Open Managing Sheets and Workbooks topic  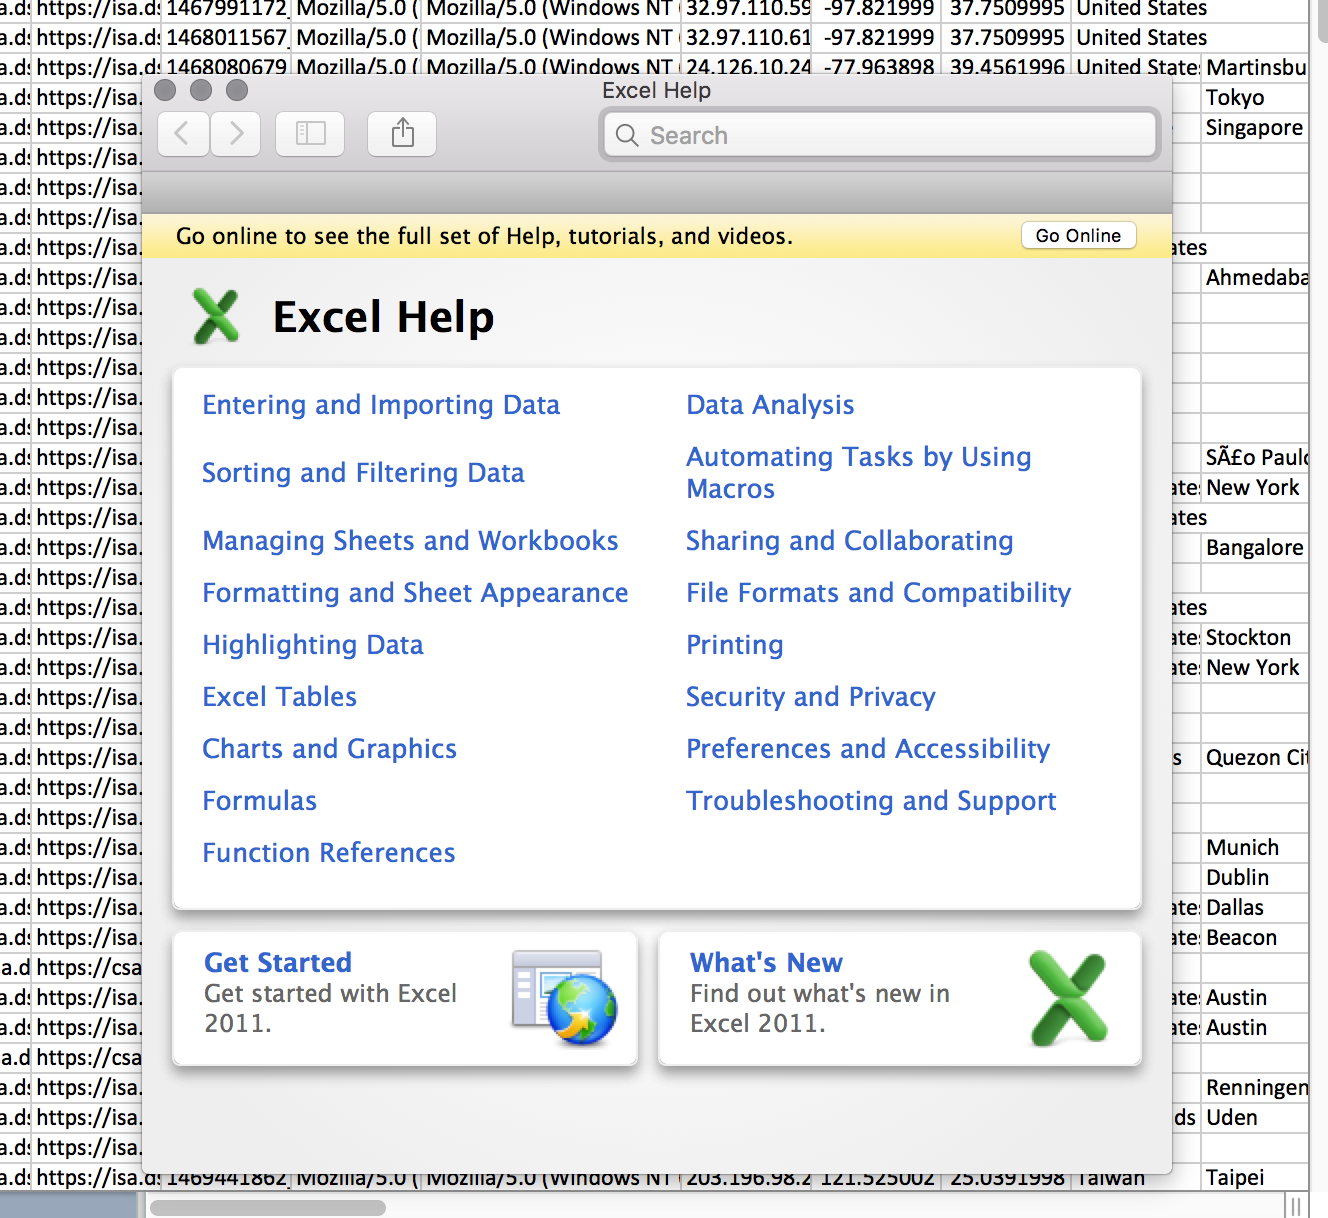(x=410, y=541)
